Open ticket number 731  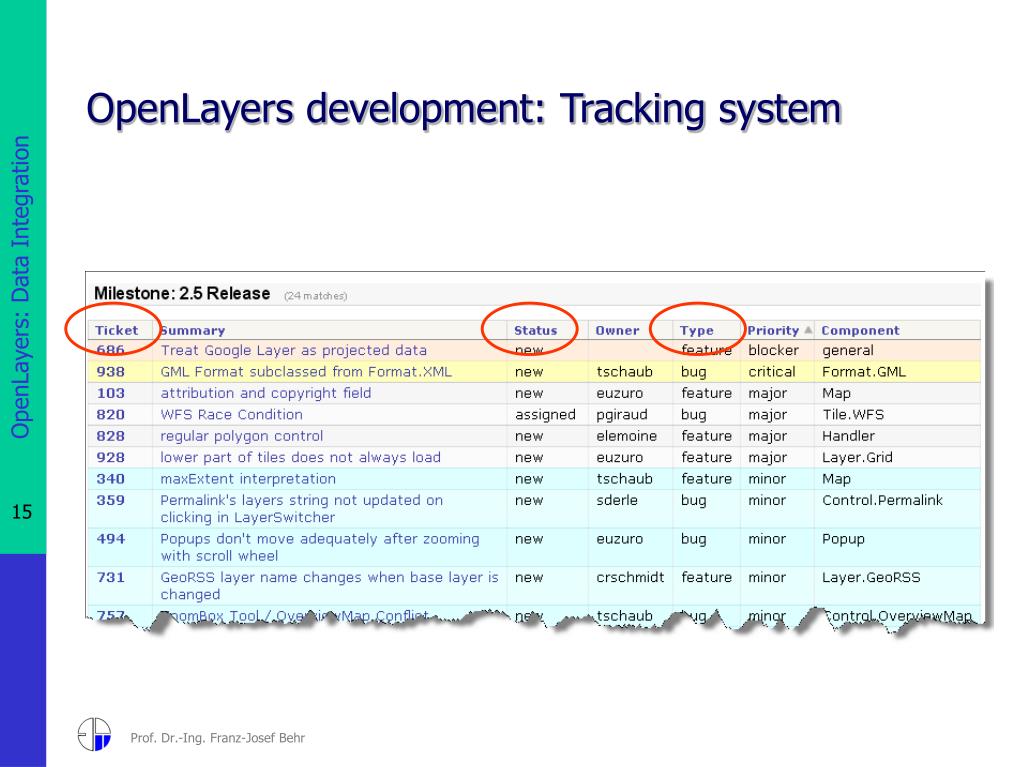click(110, 578)
